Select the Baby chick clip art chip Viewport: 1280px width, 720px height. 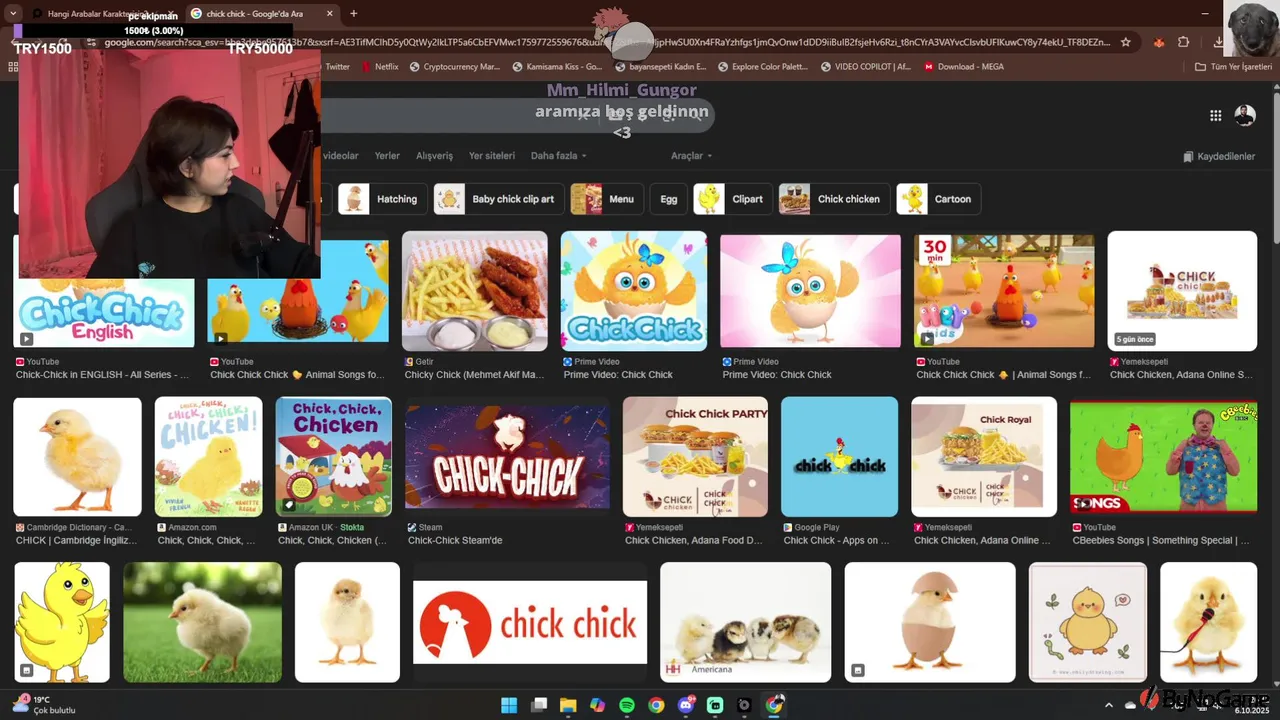point(497,199)
